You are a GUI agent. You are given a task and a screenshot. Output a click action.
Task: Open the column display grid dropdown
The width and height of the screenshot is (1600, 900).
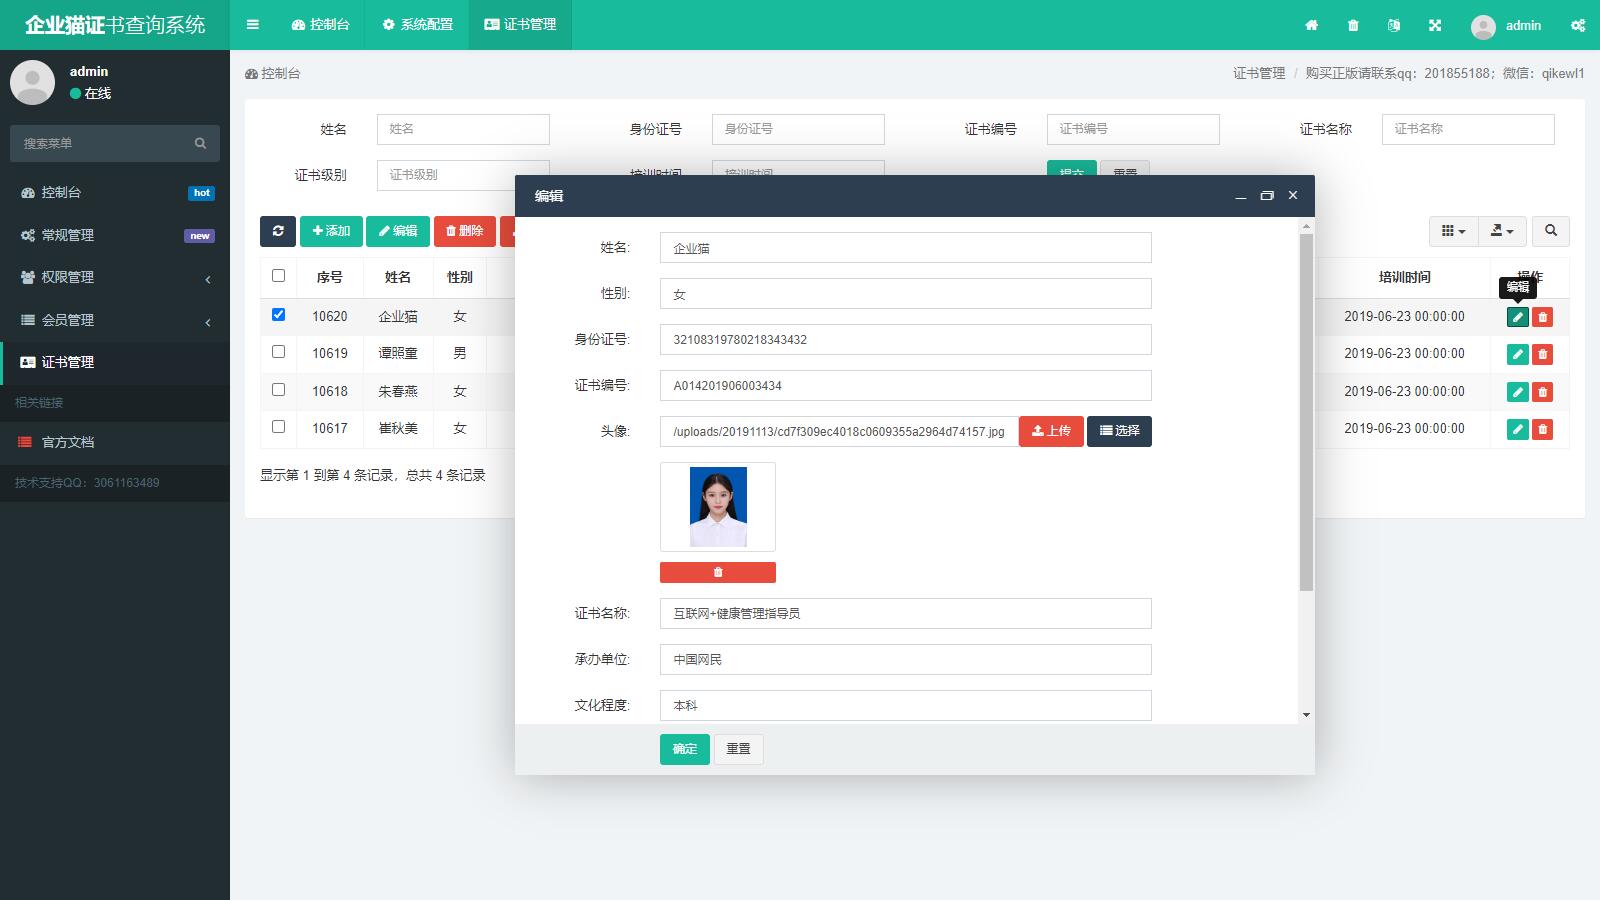tap(1453, 231)
